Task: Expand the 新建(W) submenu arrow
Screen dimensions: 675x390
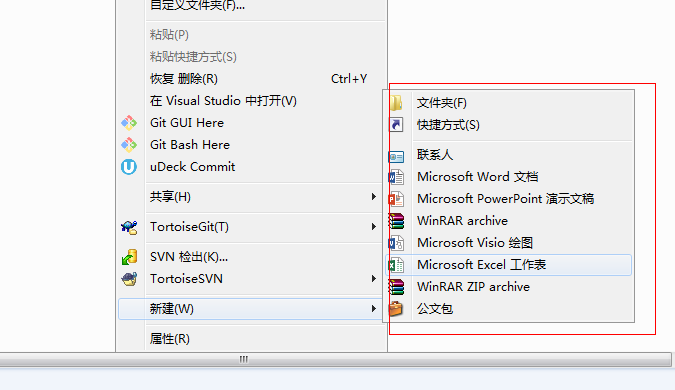Action: pos(374,309)
